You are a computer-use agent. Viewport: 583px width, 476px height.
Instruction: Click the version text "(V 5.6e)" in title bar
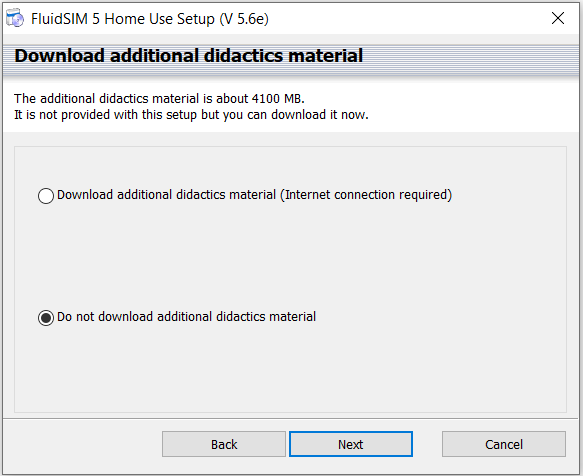click(244, 19)
